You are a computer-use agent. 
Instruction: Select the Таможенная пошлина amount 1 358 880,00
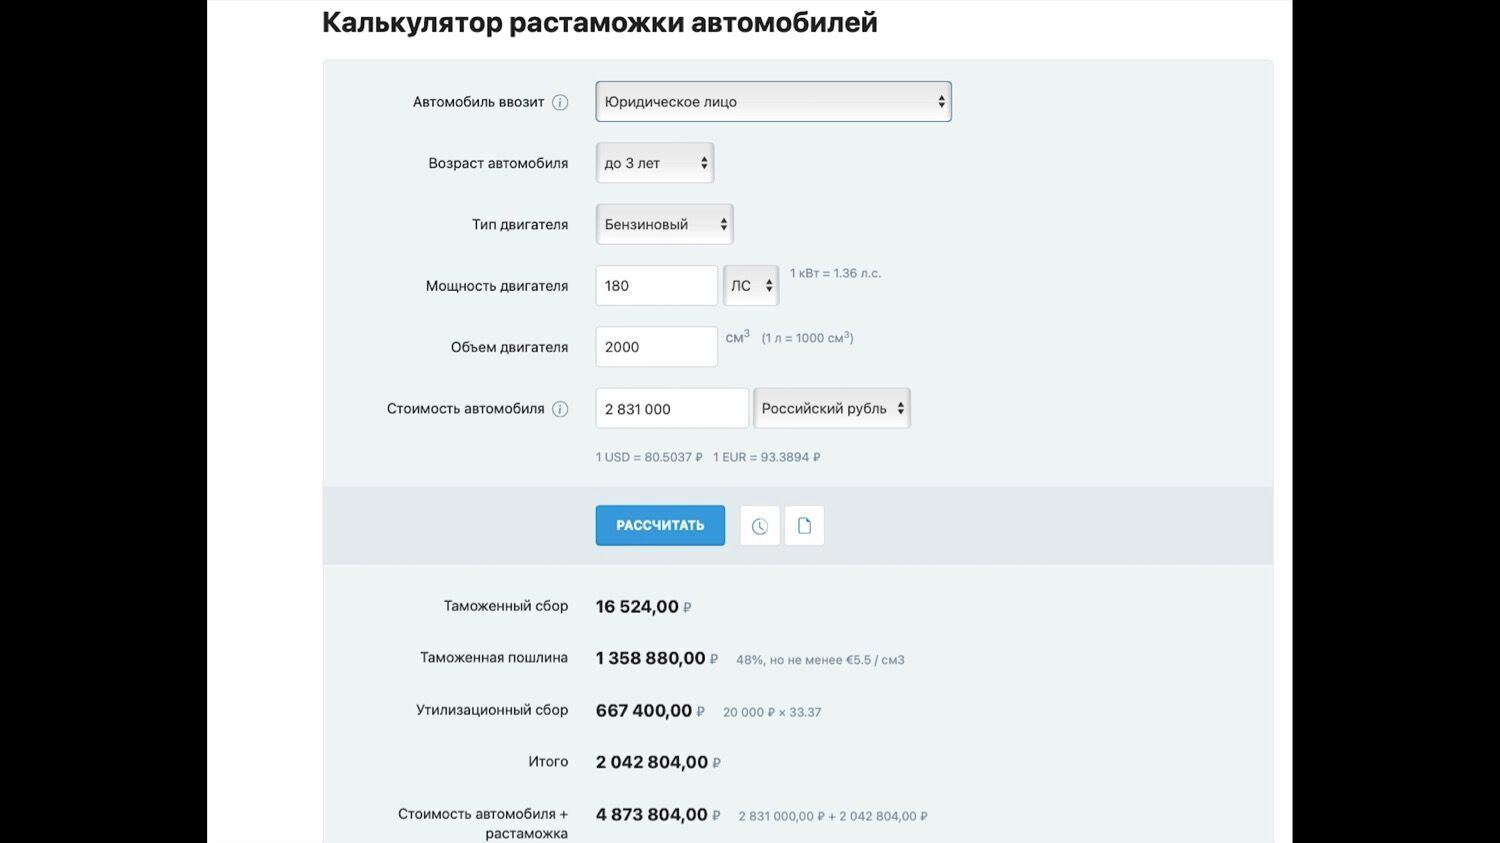pyautogui.click(x=649, y=657)
